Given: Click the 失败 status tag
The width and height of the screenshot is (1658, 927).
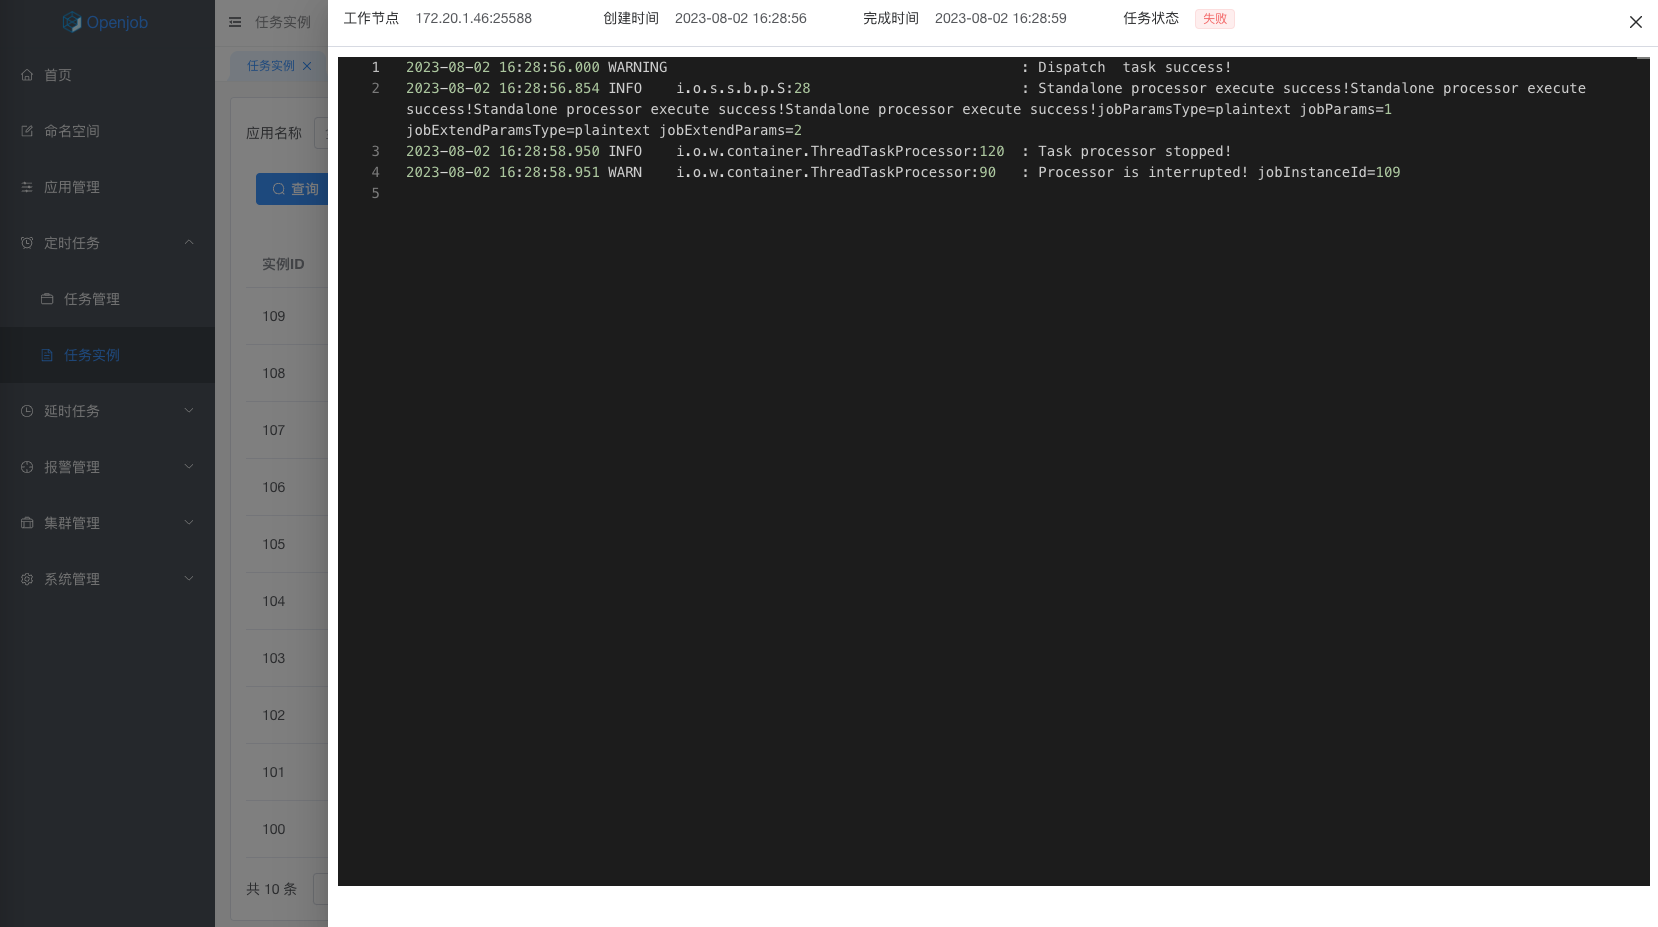Looking at the screenshot, I should pos(1215,19).
